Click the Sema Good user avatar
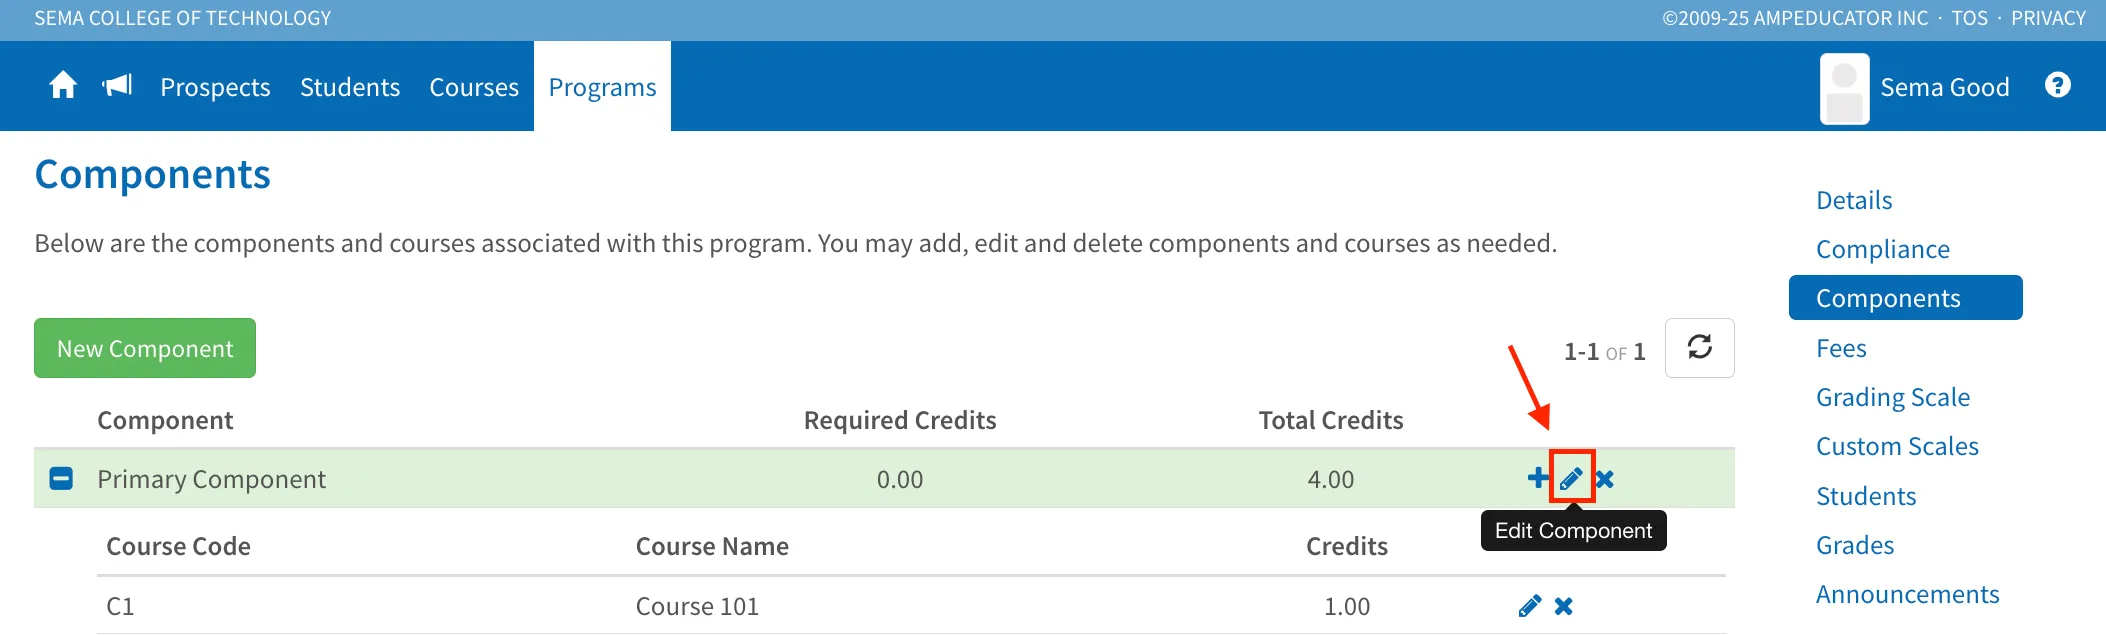2106x636 pixels. pyautogui.click(x=1844, y=88)
